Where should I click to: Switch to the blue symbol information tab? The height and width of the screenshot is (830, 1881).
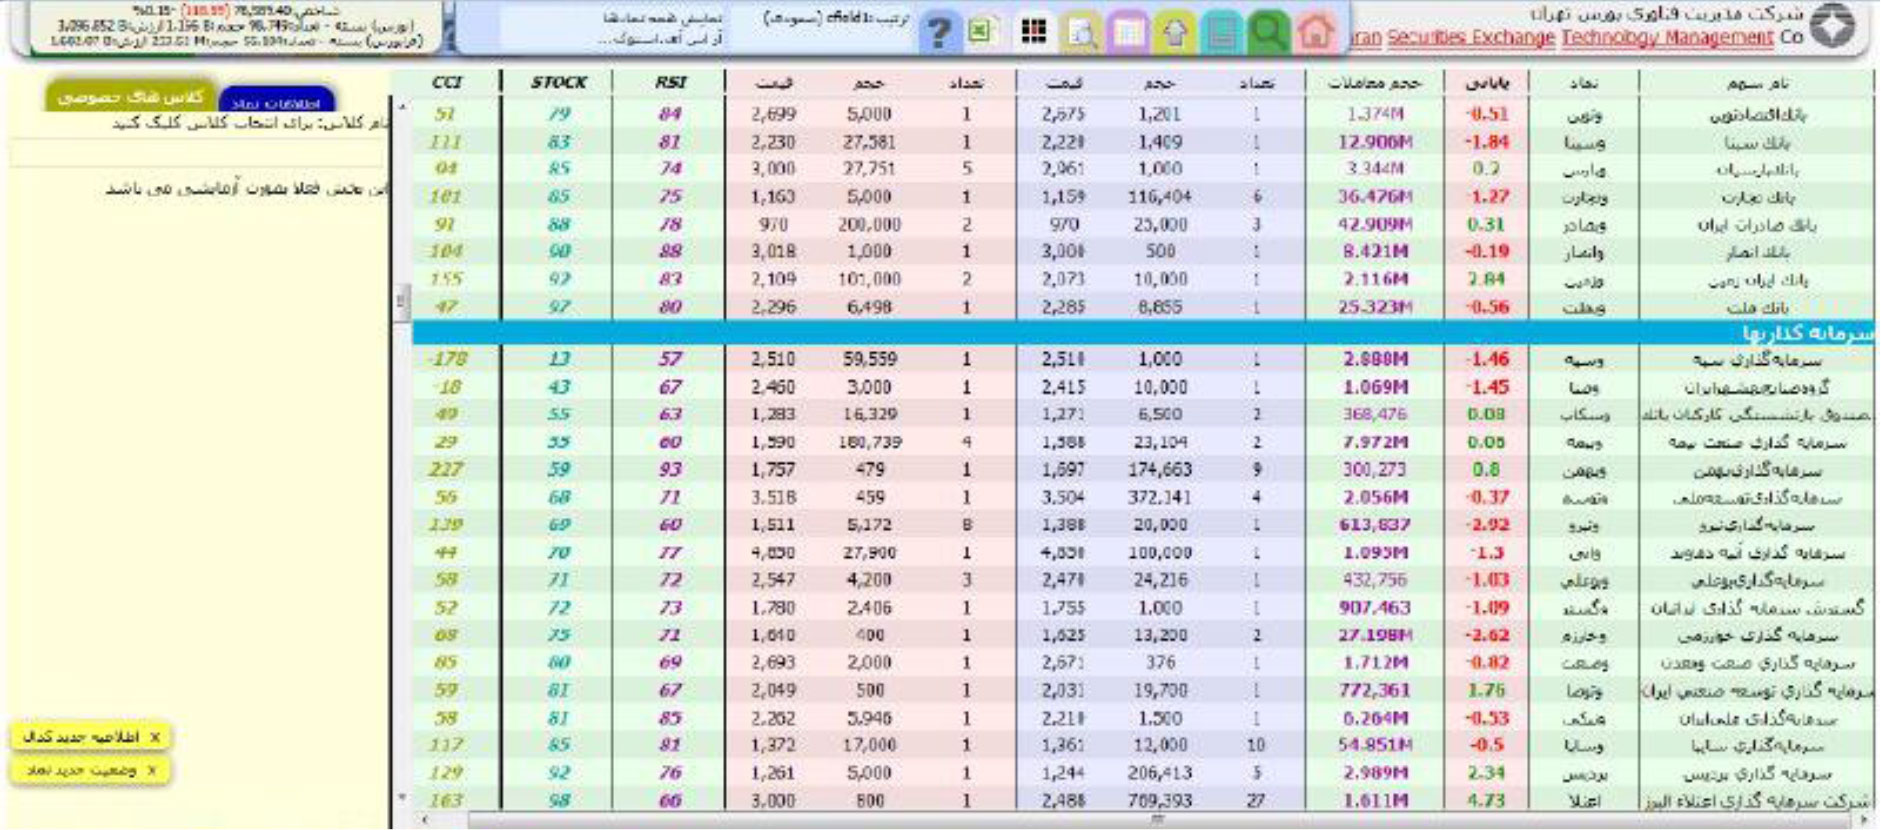276,100
